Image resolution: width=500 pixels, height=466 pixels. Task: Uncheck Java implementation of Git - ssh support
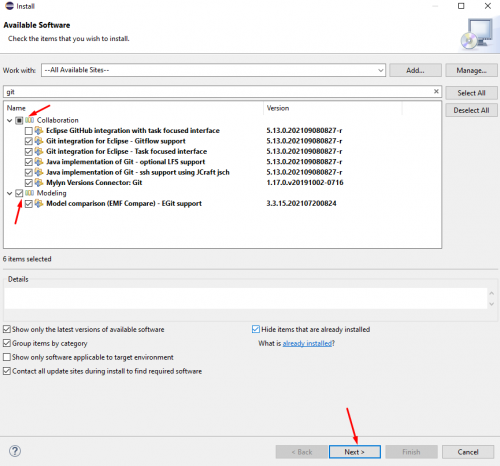(29, 172)
